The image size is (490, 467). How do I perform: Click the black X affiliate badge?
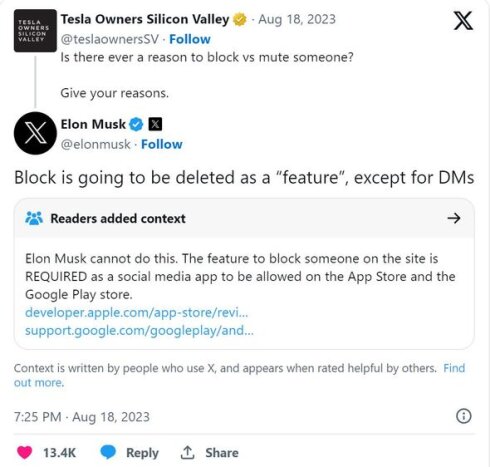[x=155, y=124]
